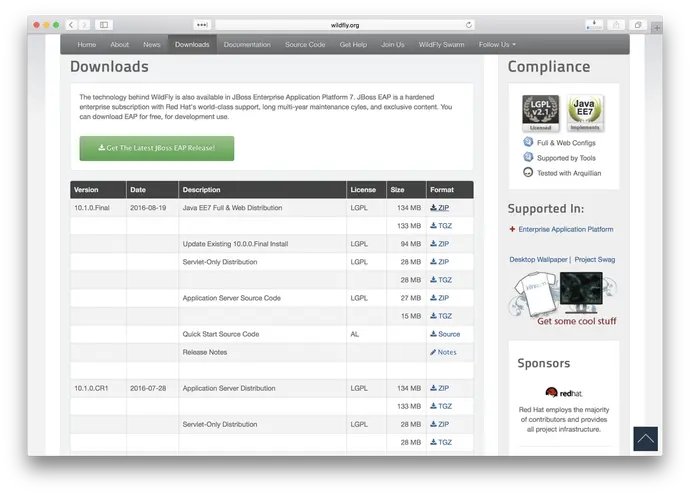
Task: Click Get The Latest JBoss EAP Release button
Action: pyautogui.click(x=157, y=148)
